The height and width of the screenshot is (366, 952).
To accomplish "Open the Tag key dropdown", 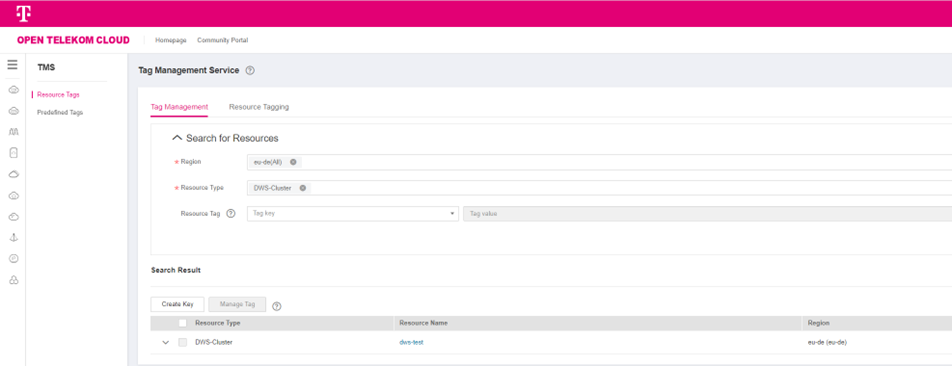I will pos(353,214).
